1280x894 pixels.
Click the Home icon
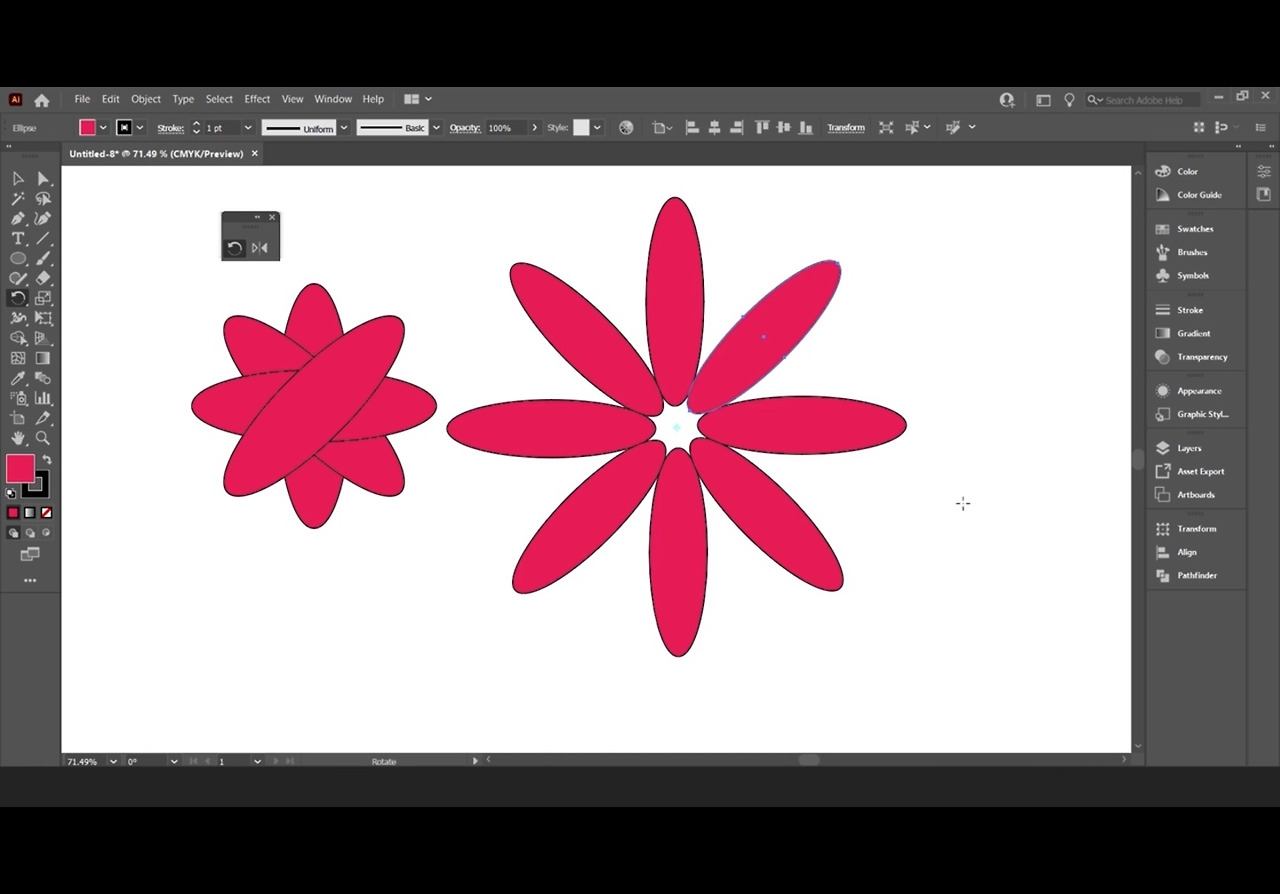click(x=42, y=100)
